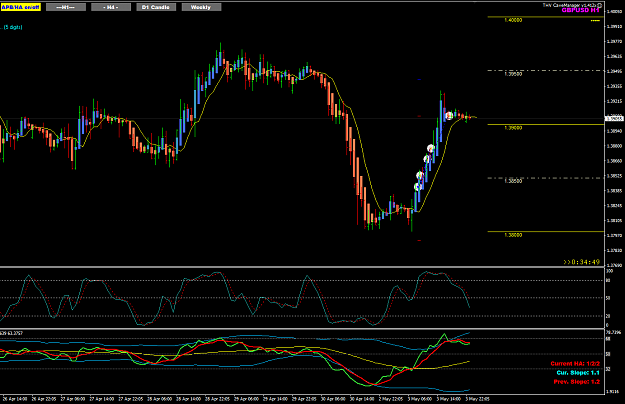Screen dimensions: 625x404
Task: Click the 30 Apr 14:00 time axis label
Action: pyautogui.click(x=362, y=399)
